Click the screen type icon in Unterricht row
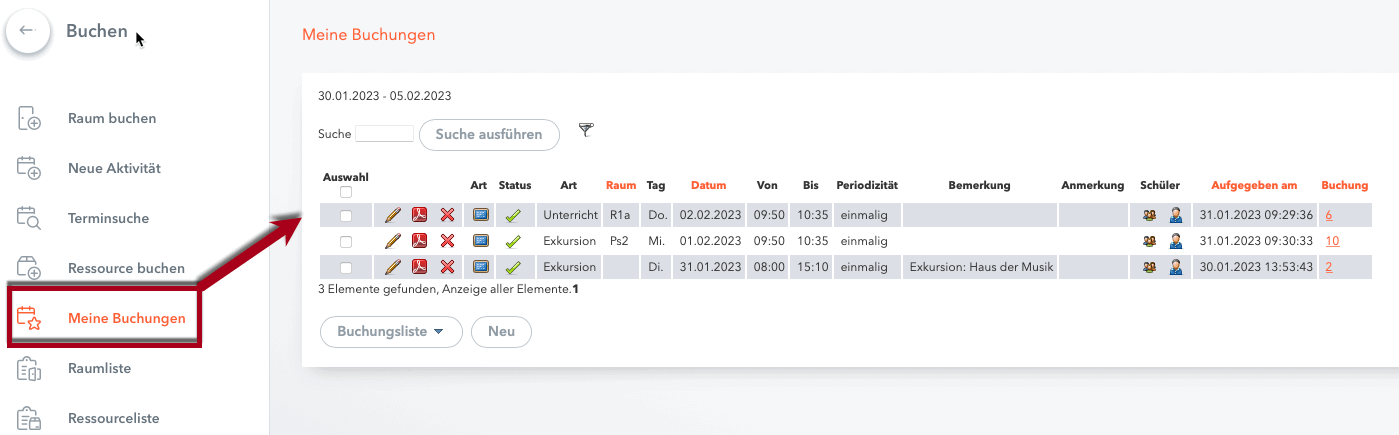 480,215
